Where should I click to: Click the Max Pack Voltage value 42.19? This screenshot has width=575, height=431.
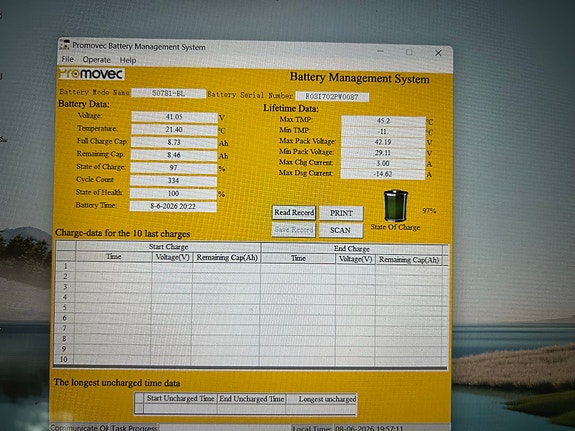point(383,142)
